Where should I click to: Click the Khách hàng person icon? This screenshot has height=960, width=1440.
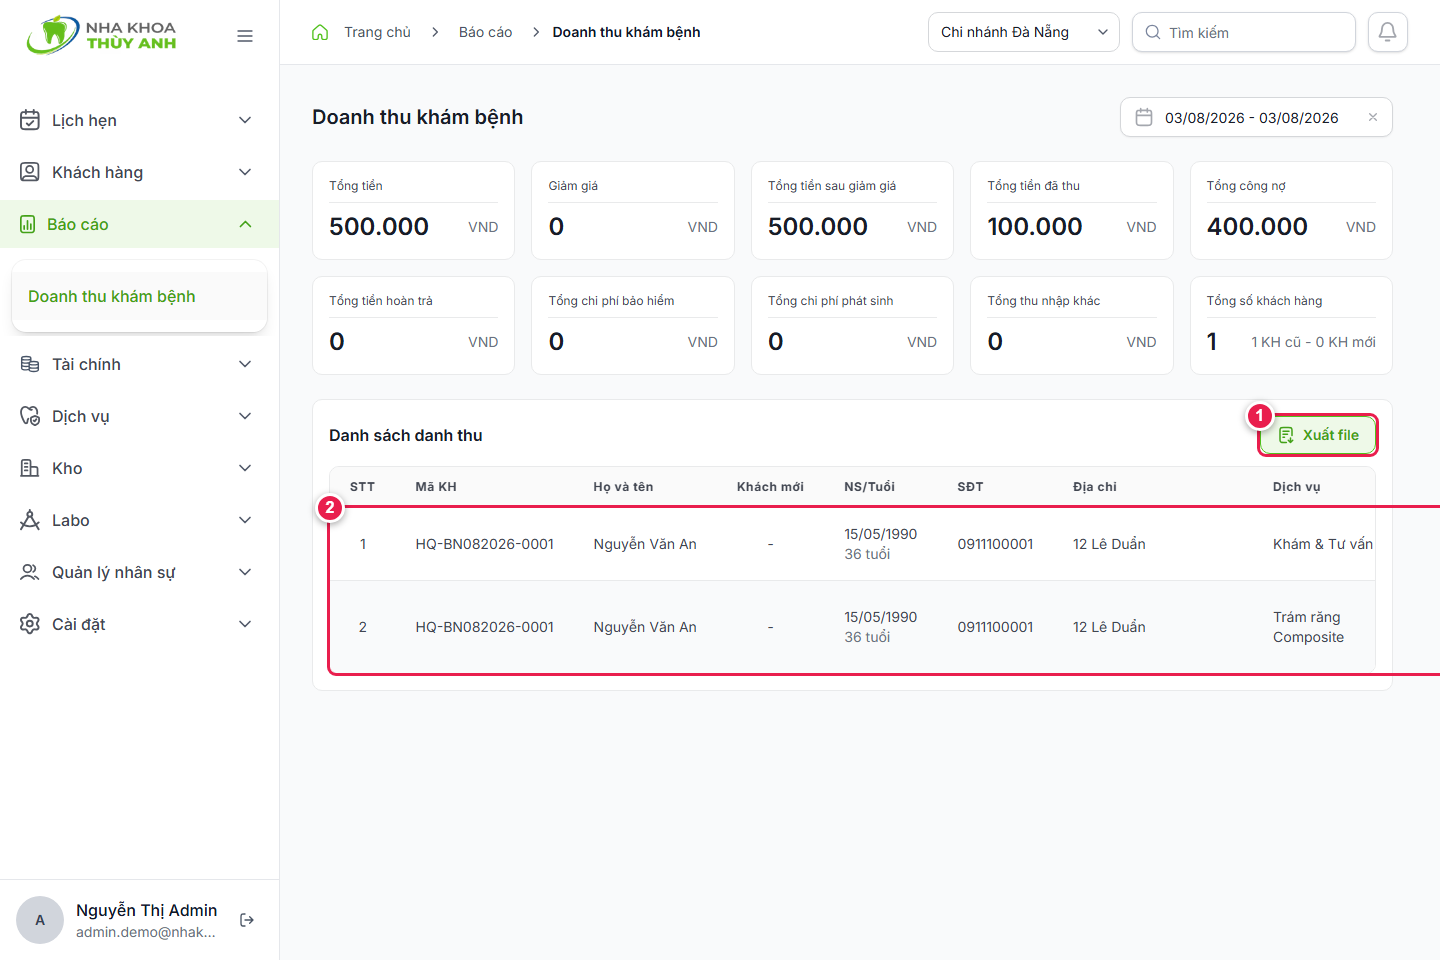point(30,172)
